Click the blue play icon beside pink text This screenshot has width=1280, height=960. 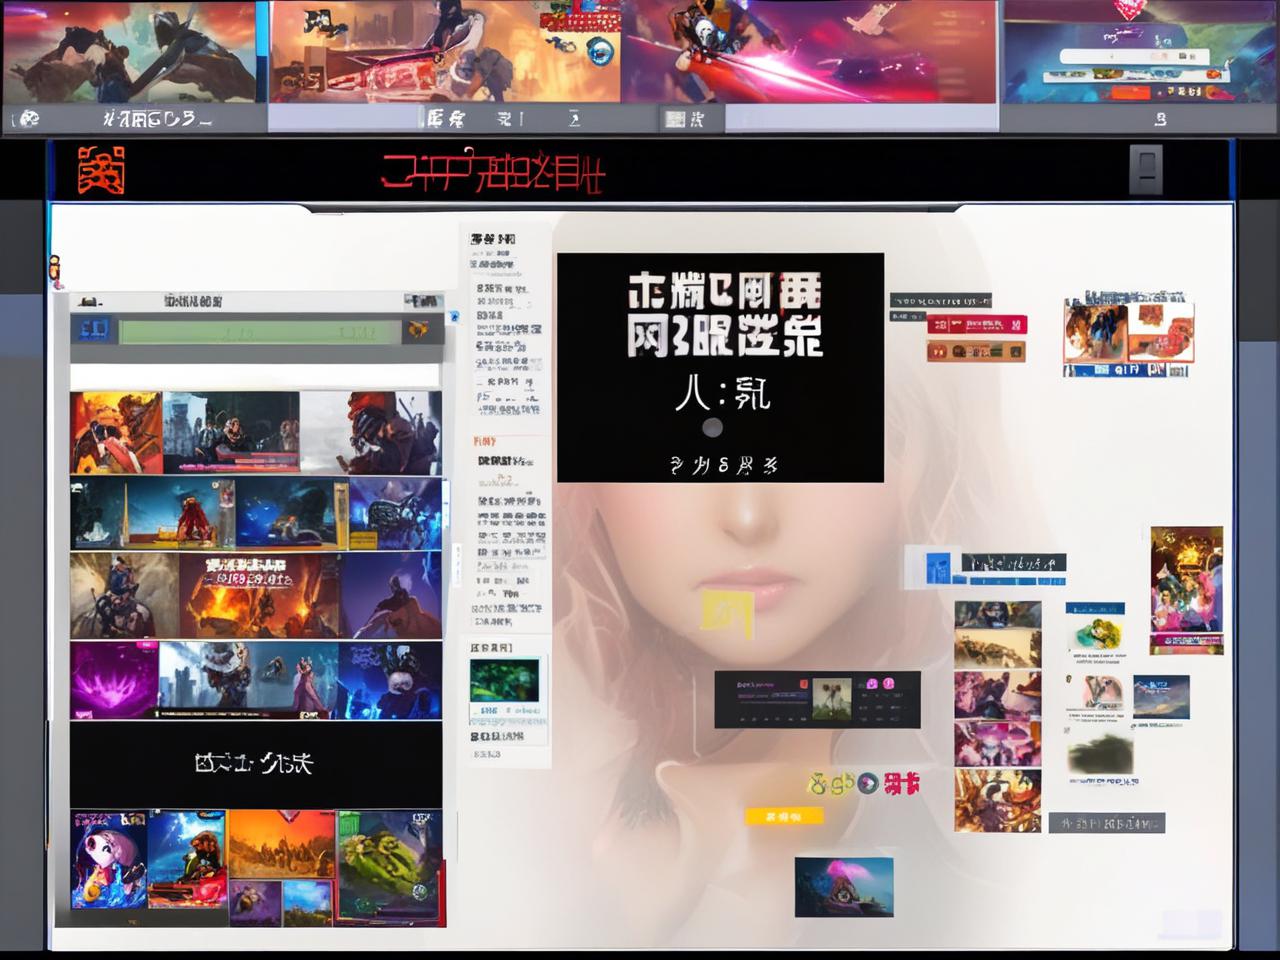tap(868, 783)
